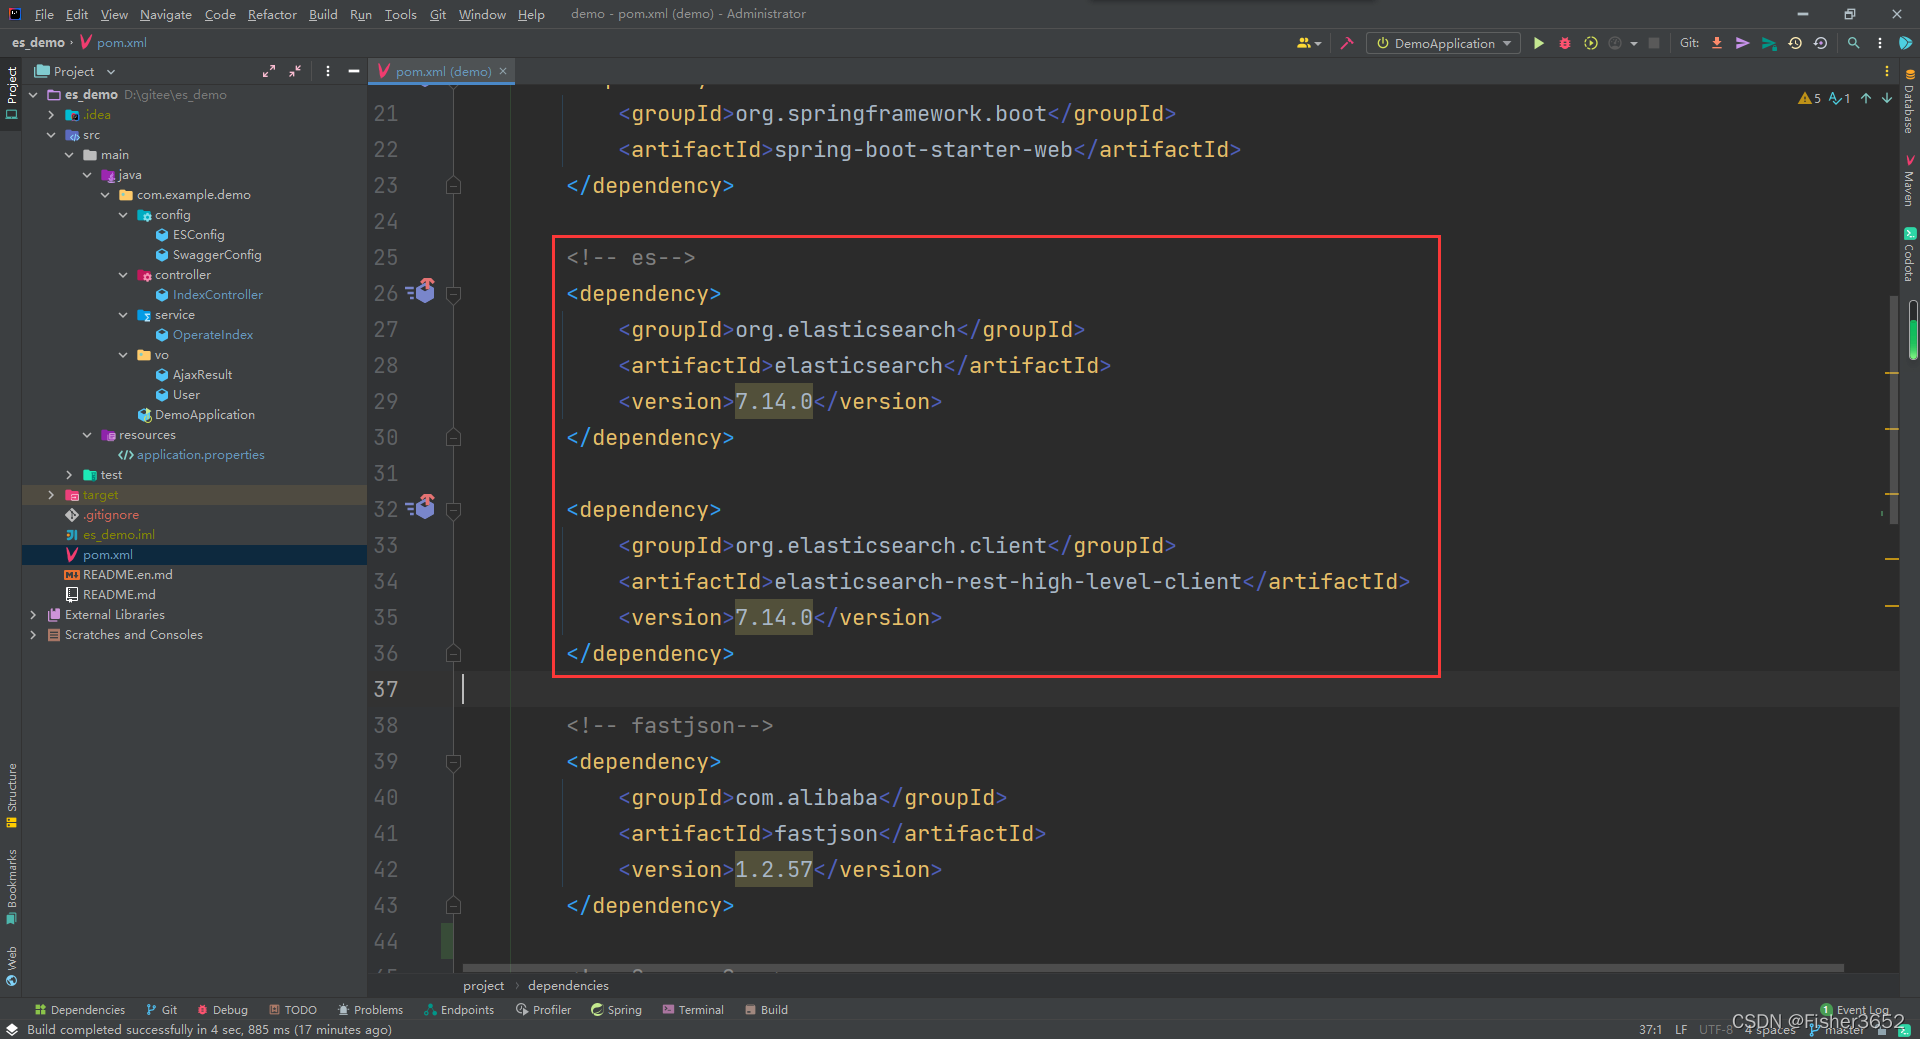
Task: Collapse the controller package node
Action: click(123, 275)
